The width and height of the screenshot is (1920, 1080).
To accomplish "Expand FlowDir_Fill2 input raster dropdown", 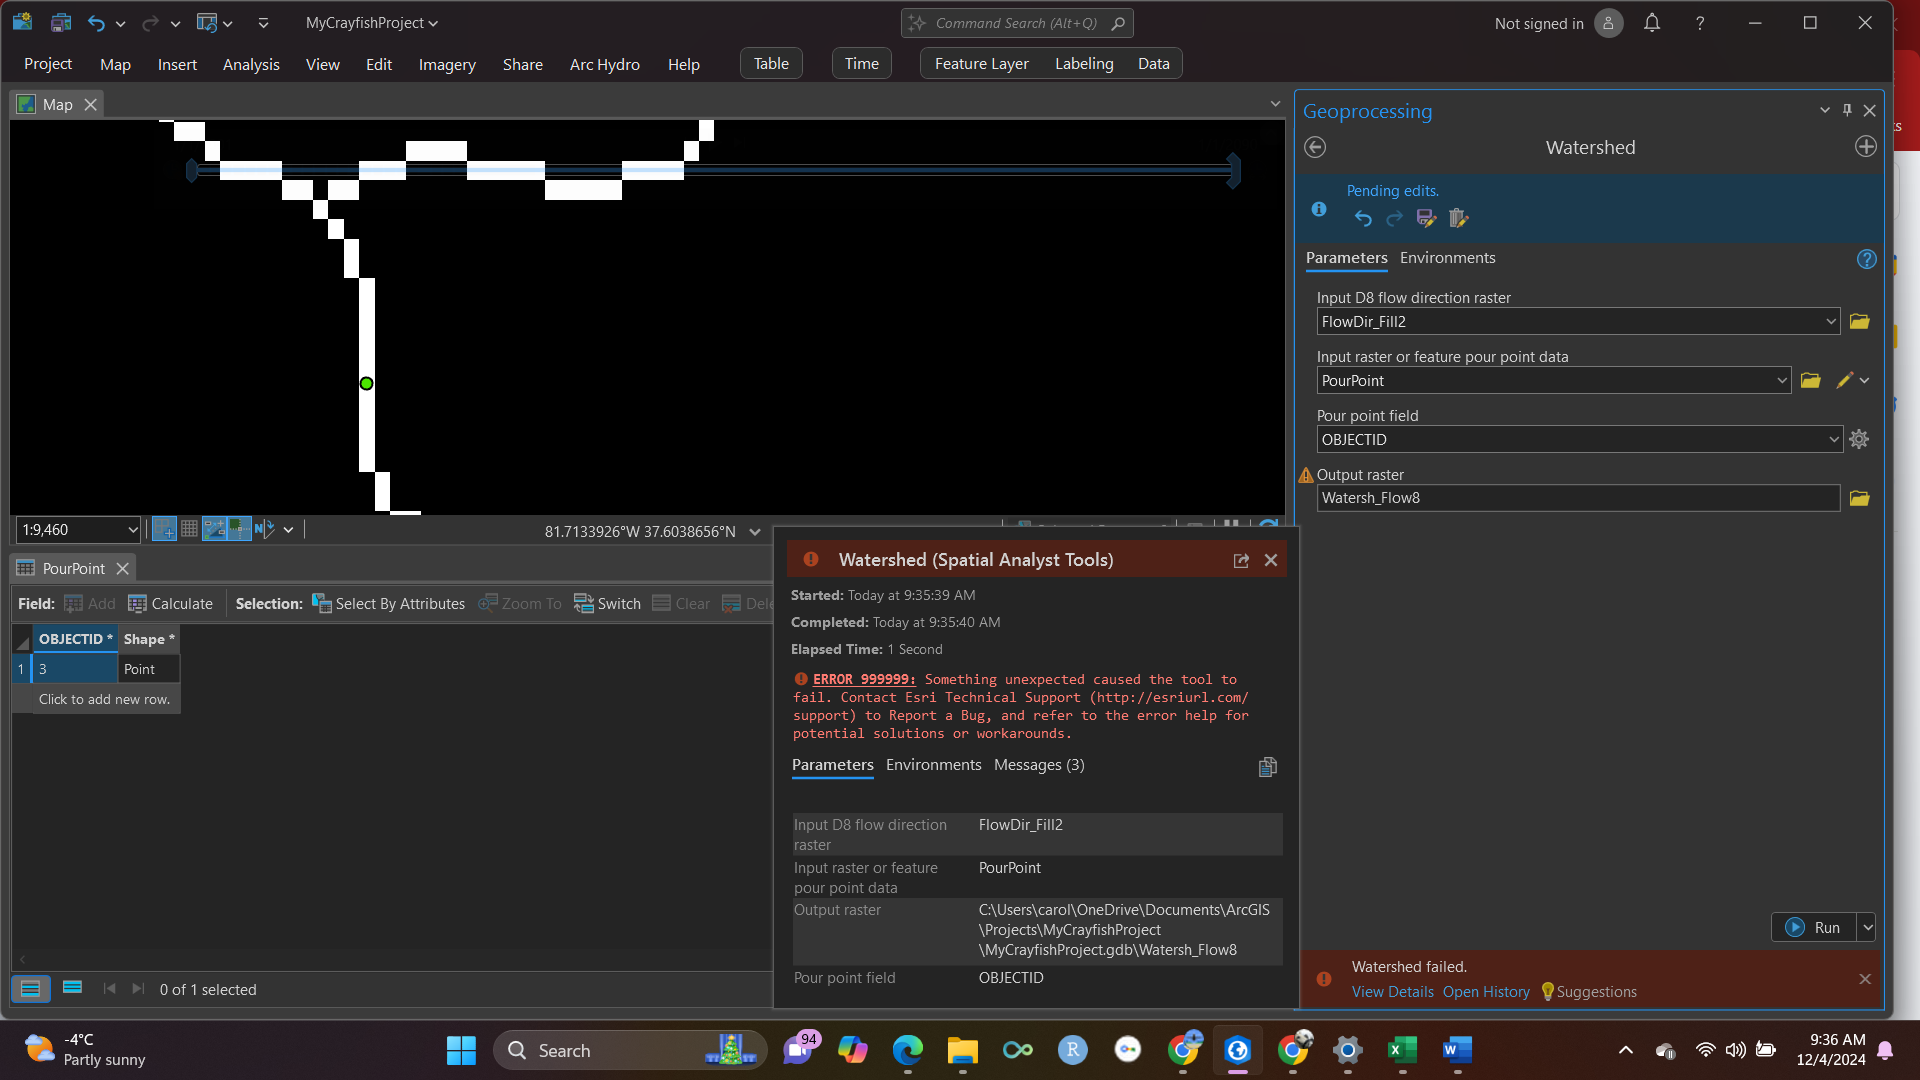I will point(1830,322).
